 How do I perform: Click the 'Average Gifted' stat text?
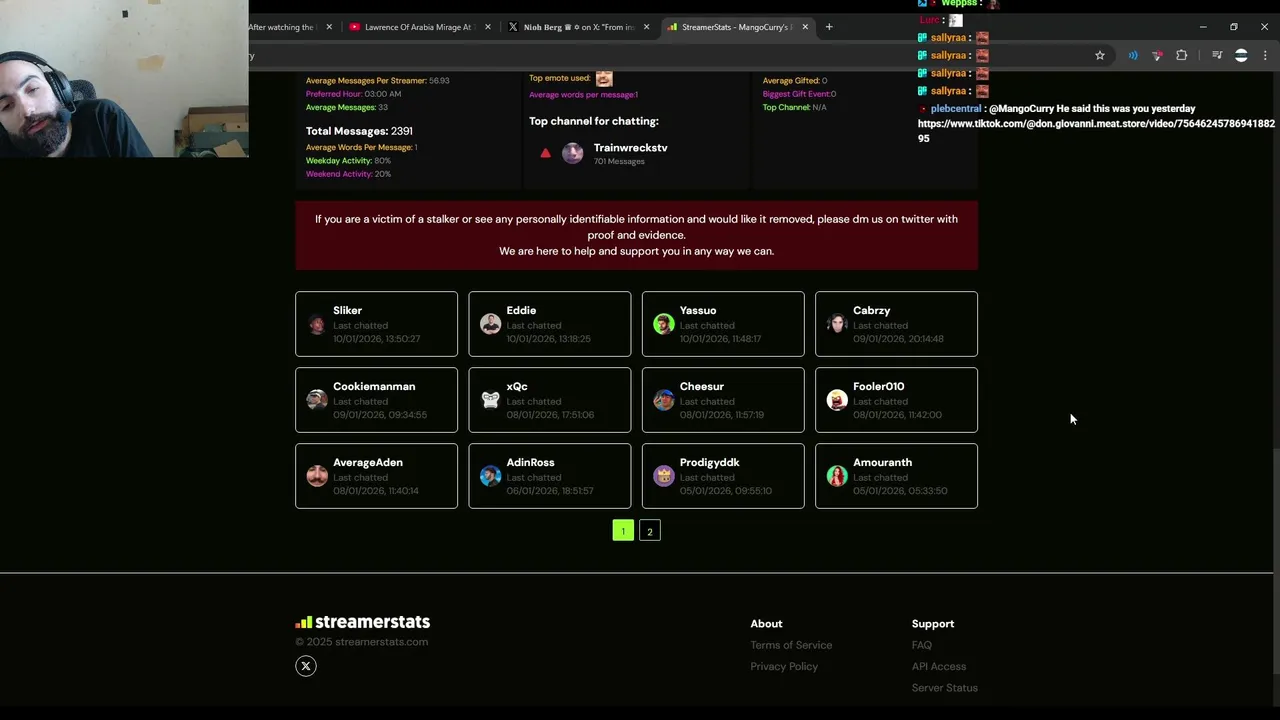coord(795,80)
